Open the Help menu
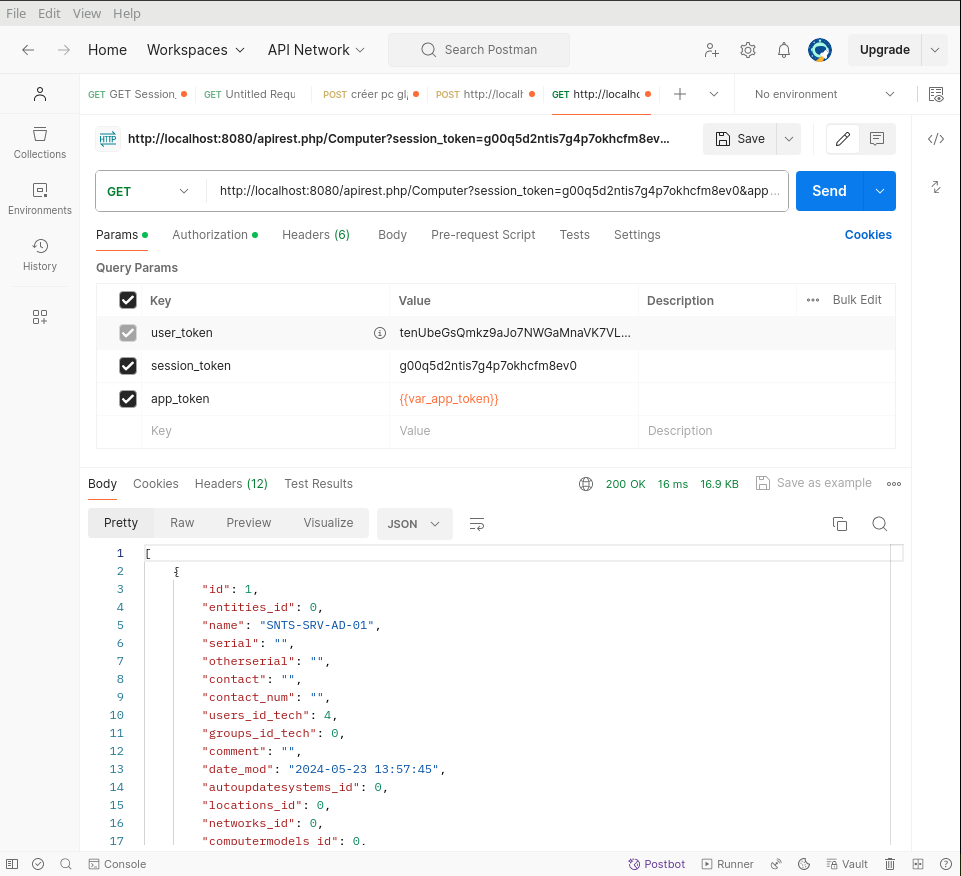The width and height of the screenshot is (961, 876). 127,13
